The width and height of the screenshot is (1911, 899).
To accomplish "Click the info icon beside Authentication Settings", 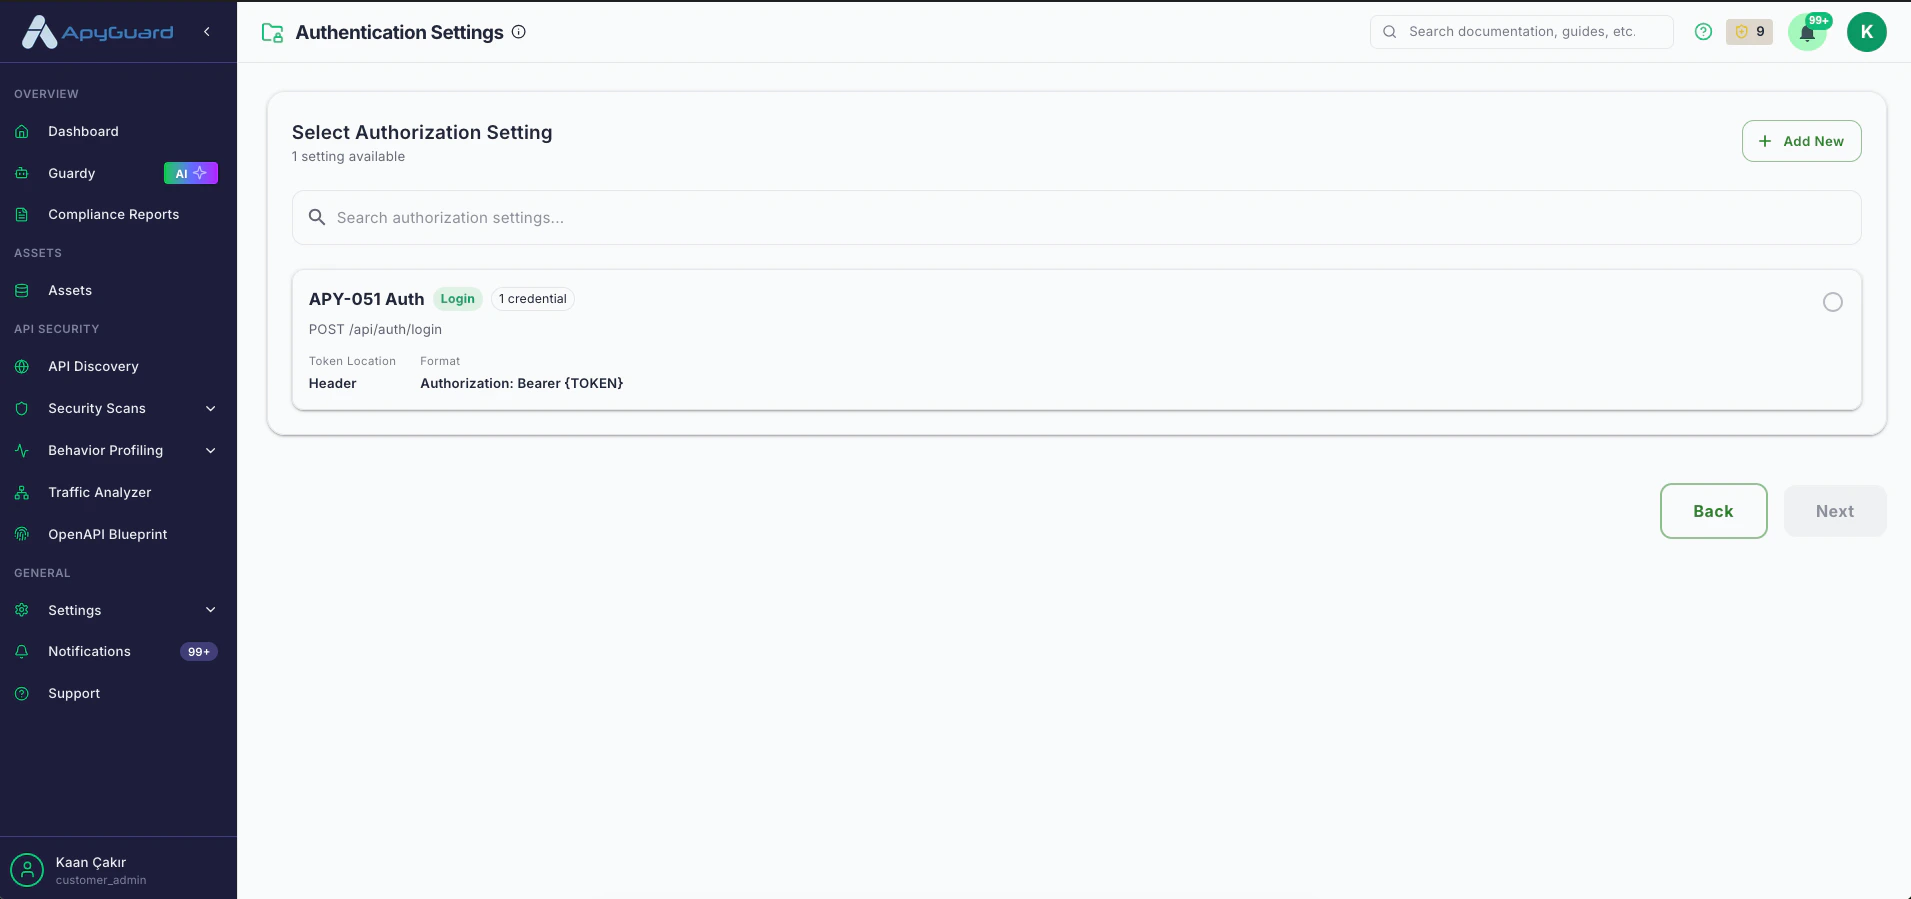I will tap(519, 32).
